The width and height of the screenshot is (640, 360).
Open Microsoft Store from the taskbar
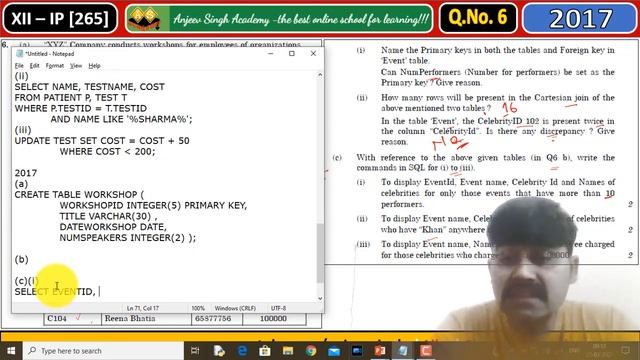(265, 351)
